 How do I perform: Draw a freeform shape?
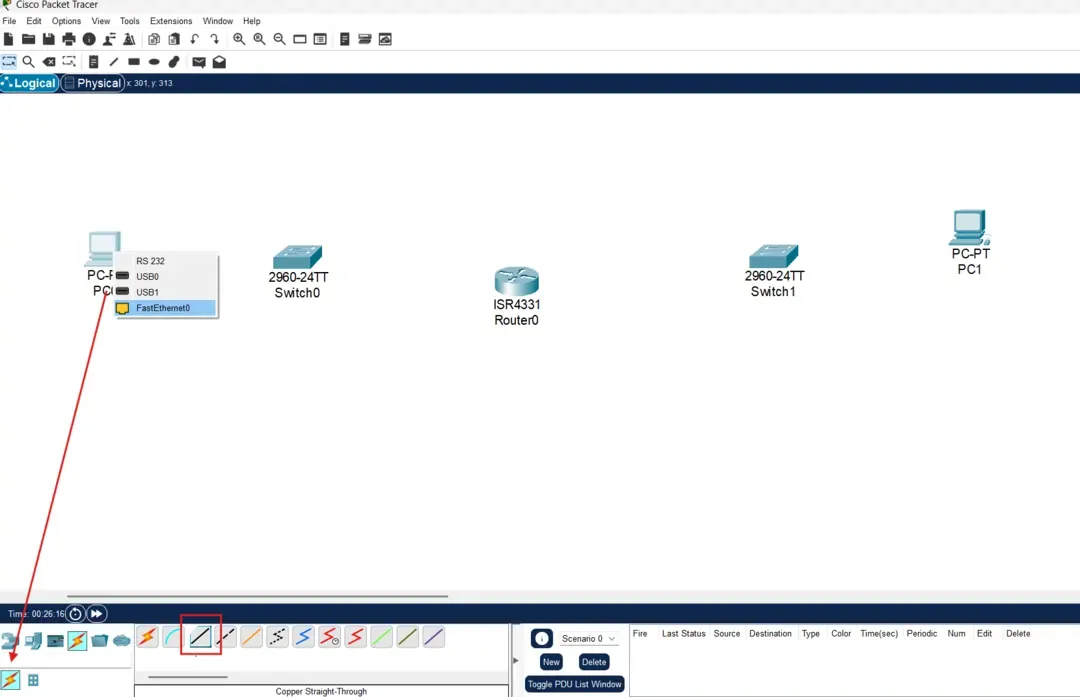[174, 62]
